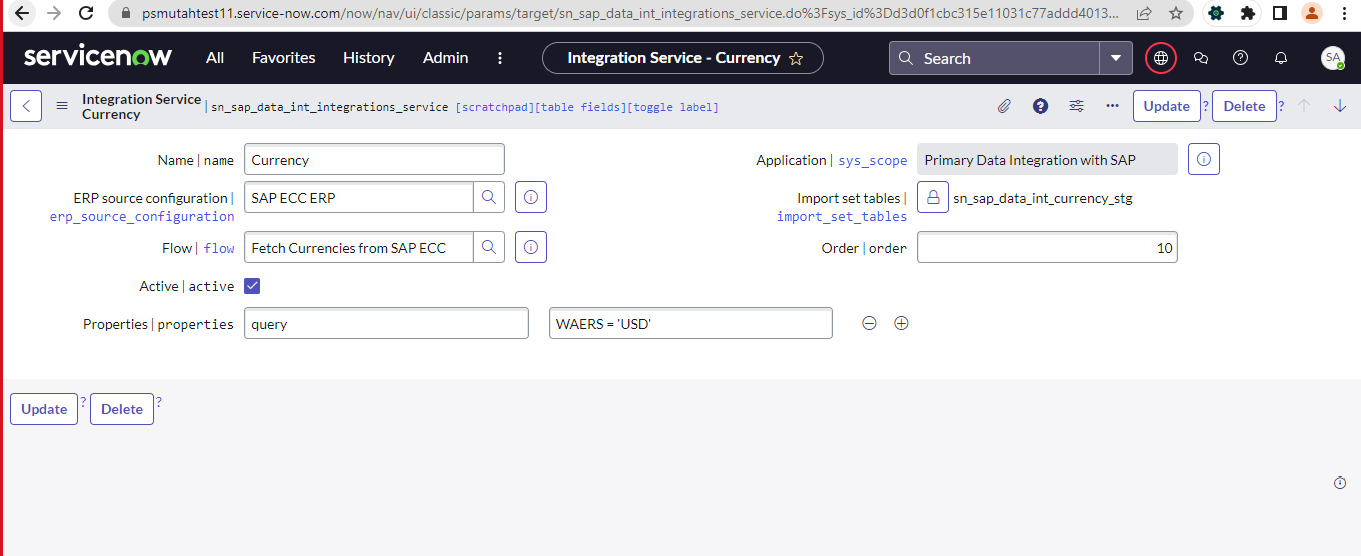Open the globe scope picker icon
This screenshot has width=1361, height=556.
1161,58
